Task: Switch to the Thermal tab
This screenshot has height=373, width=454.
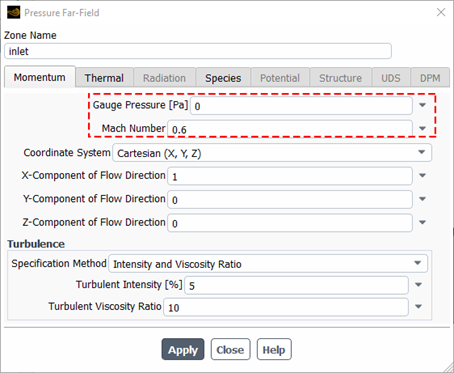Action: tap(104, 78)
